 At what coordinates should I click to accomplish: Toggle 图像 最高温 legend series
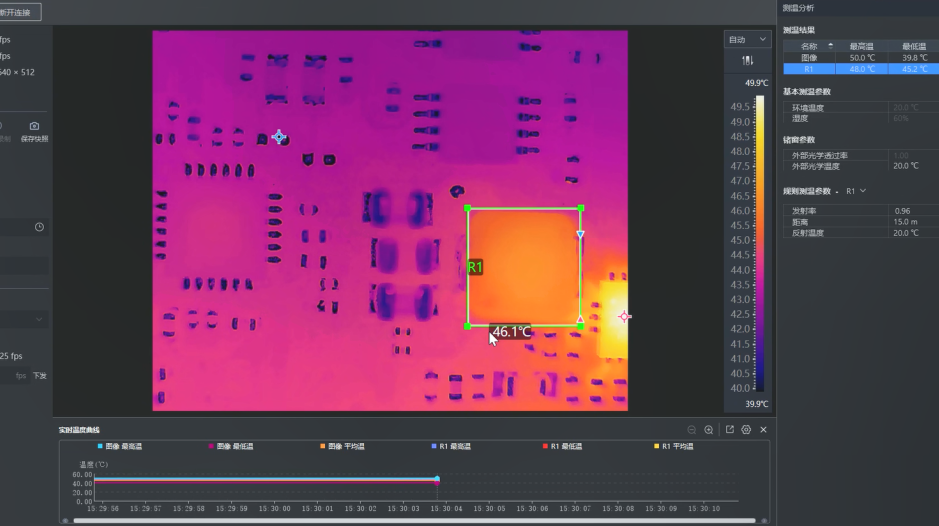pyautogui.click(x=120, y=446)
